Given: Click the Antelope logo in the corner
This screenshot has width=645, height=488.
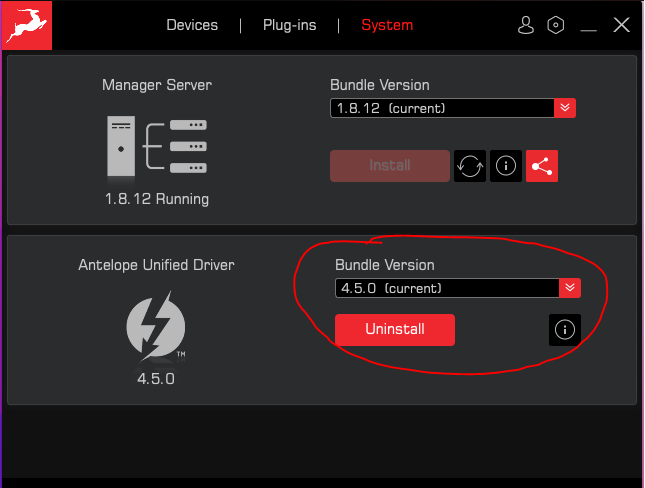Looking at the screenshot, I should coord(27,25).
